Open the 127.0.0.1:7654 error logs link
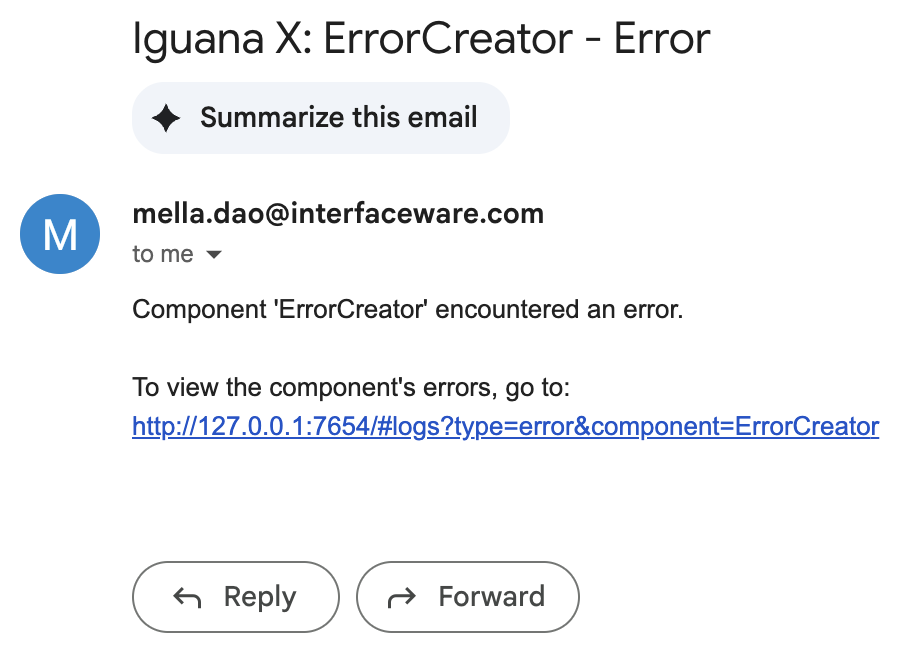 (505, 427)
